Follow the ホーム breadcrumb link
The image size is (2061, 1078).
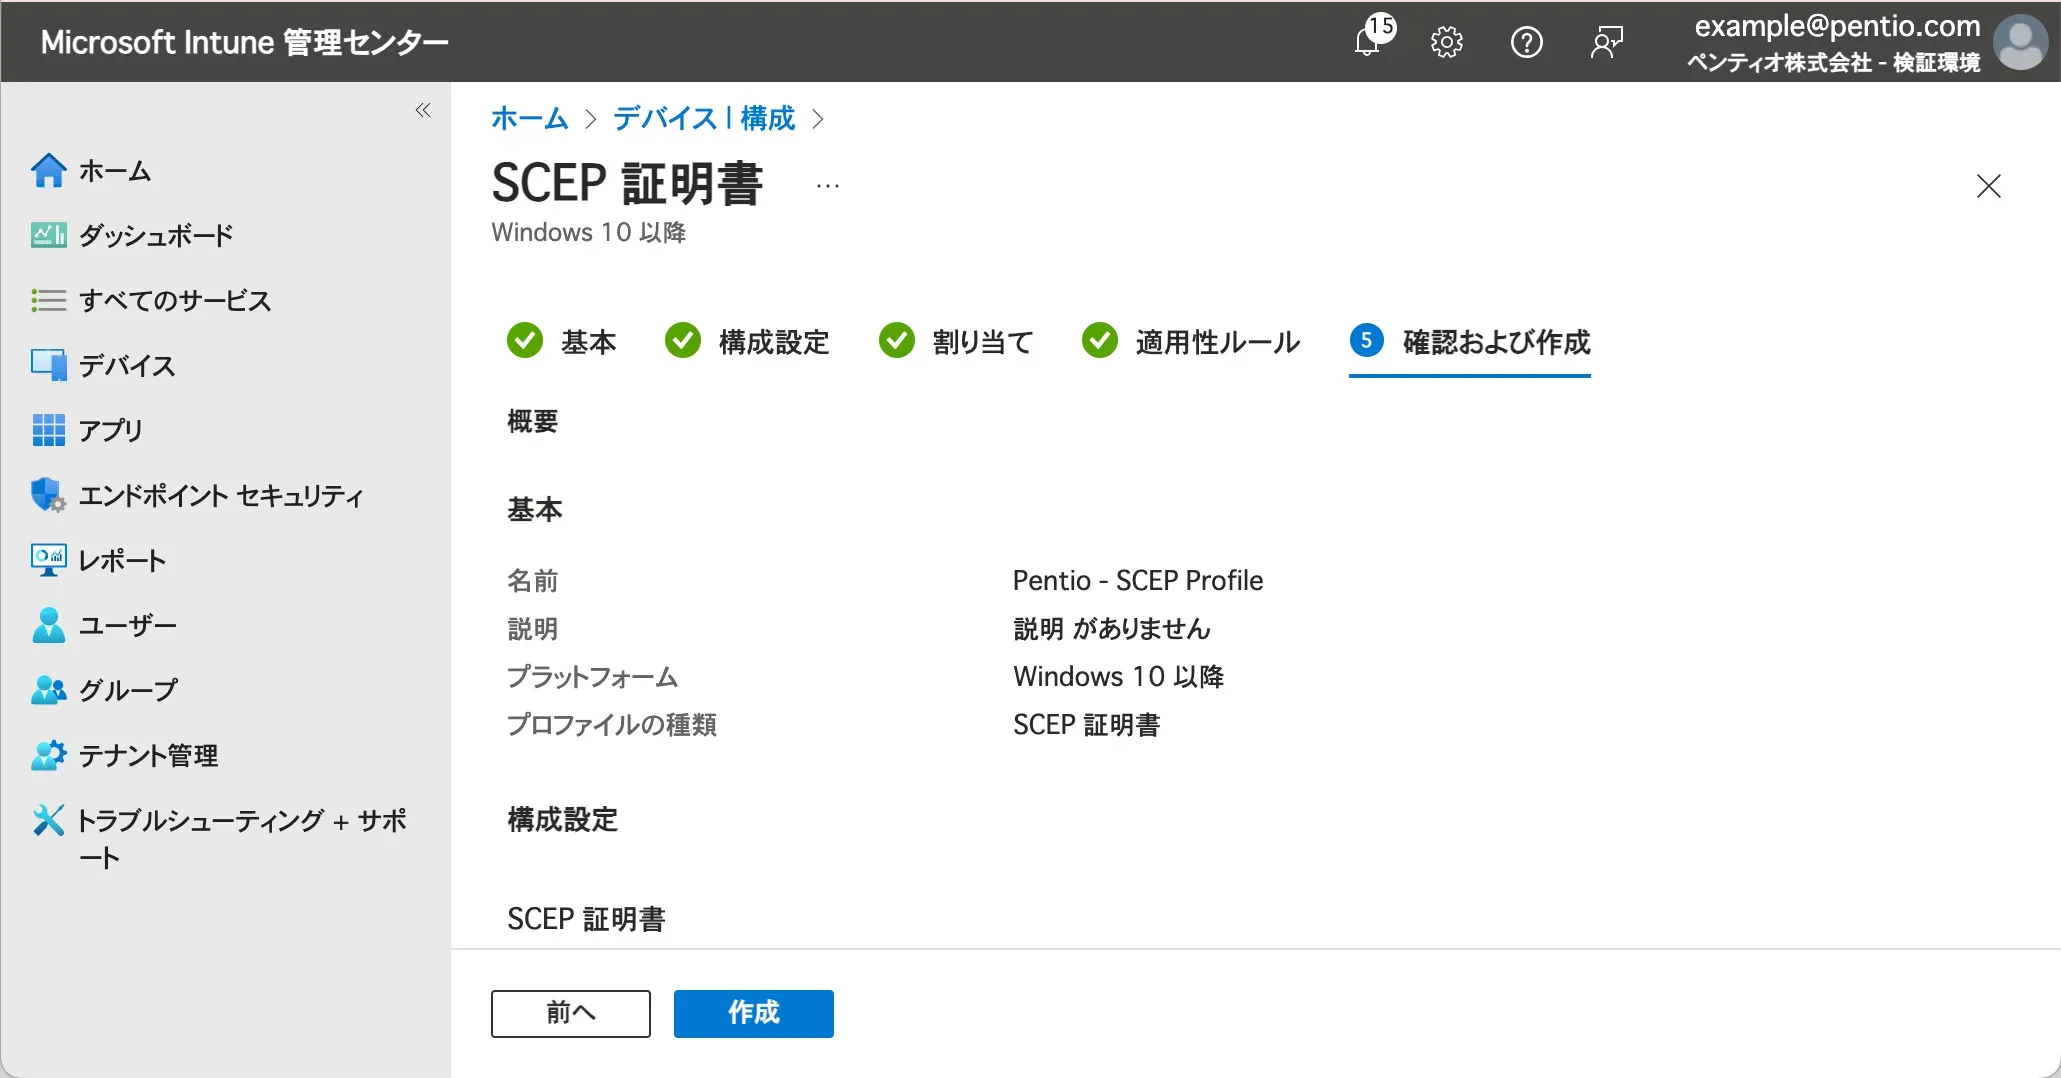pos(529,119)
